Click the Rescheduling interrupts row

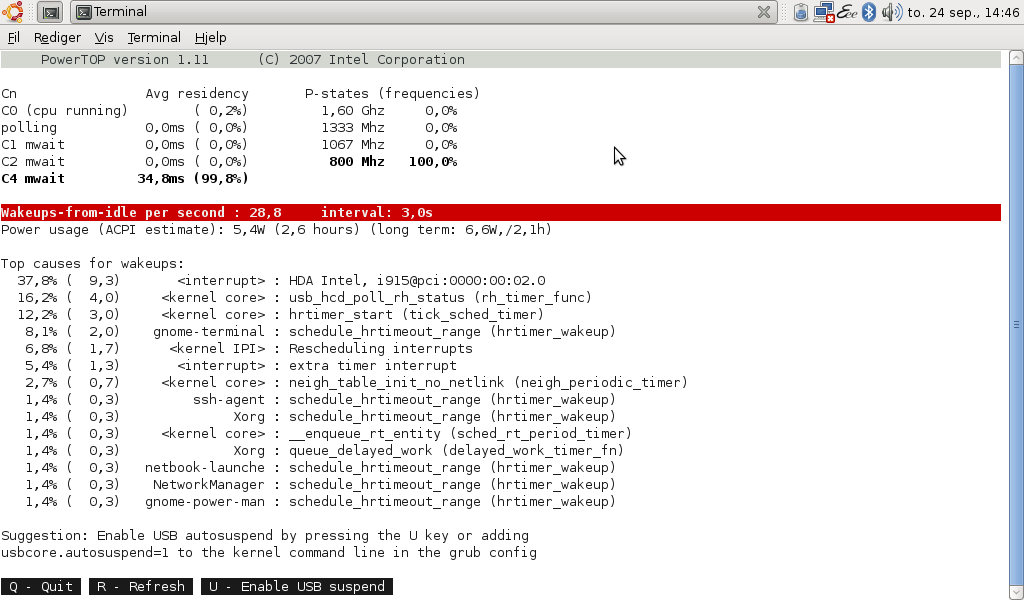click(249, 349)
